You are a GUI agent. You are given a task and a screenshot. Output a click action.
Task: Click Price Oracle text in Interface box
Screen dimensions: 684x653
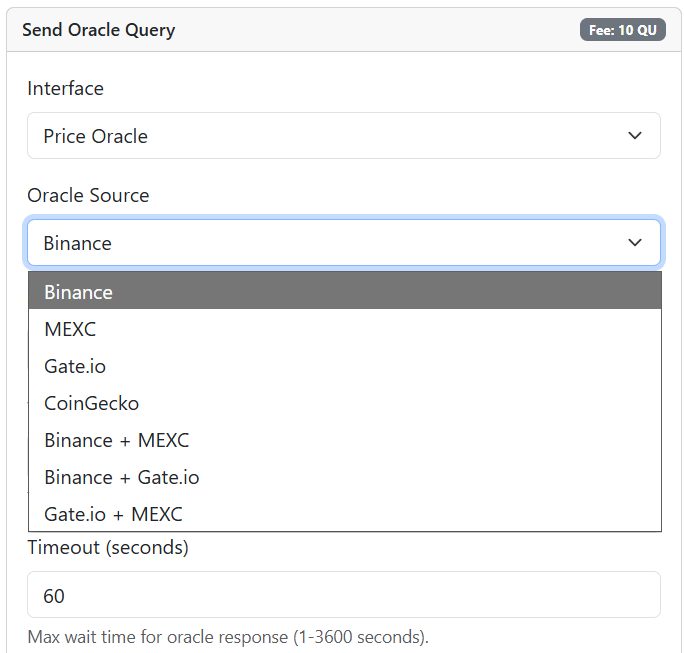tap(95, 136)
